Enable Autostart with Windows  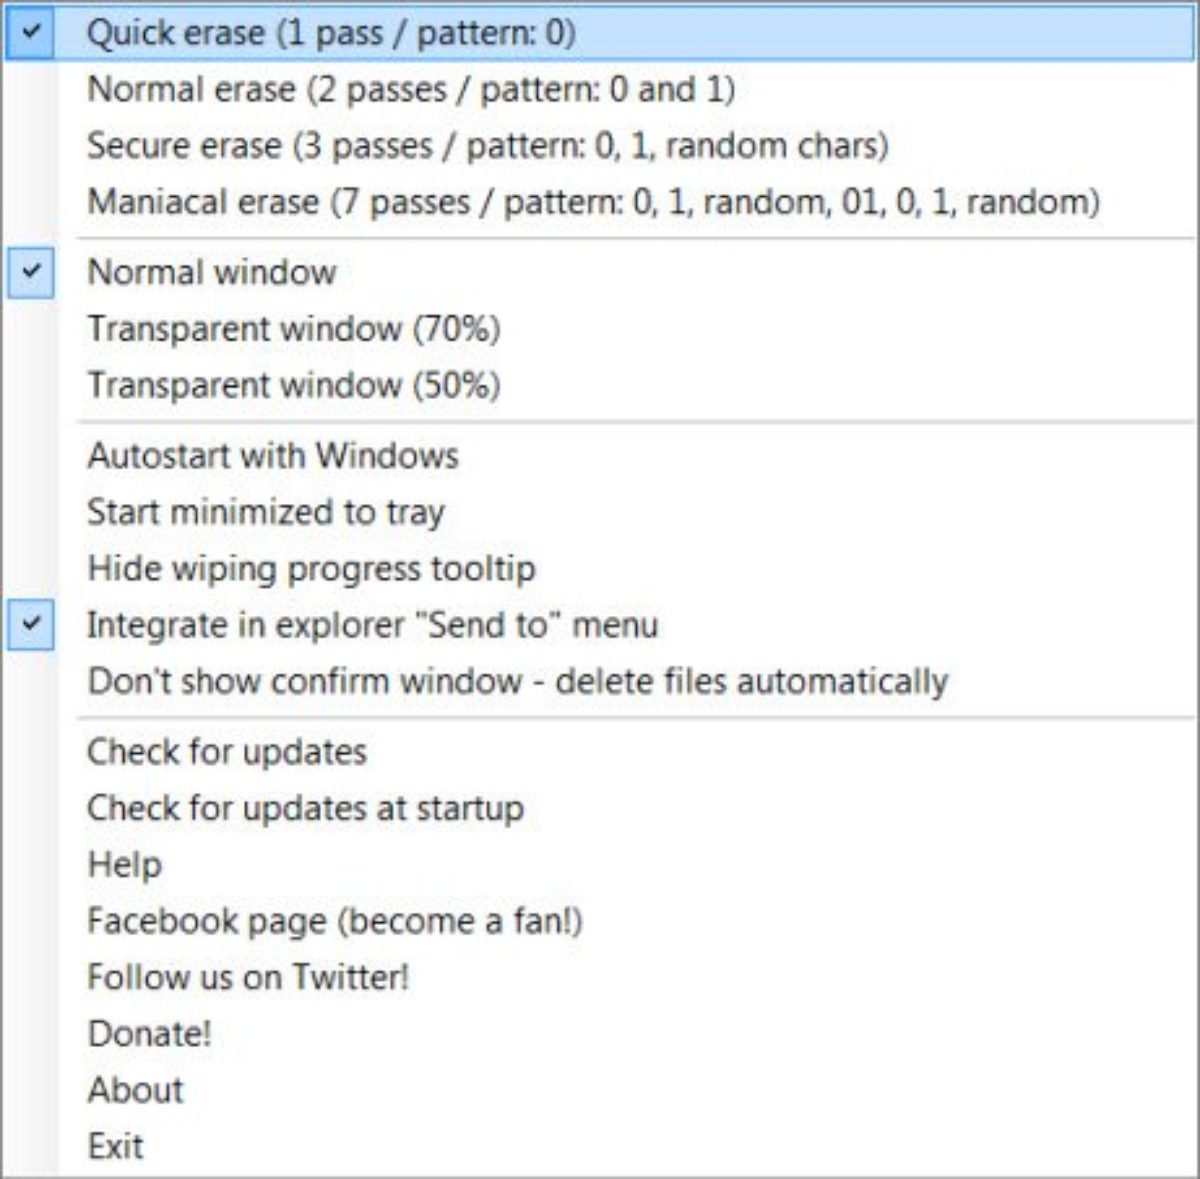point(272,456)
